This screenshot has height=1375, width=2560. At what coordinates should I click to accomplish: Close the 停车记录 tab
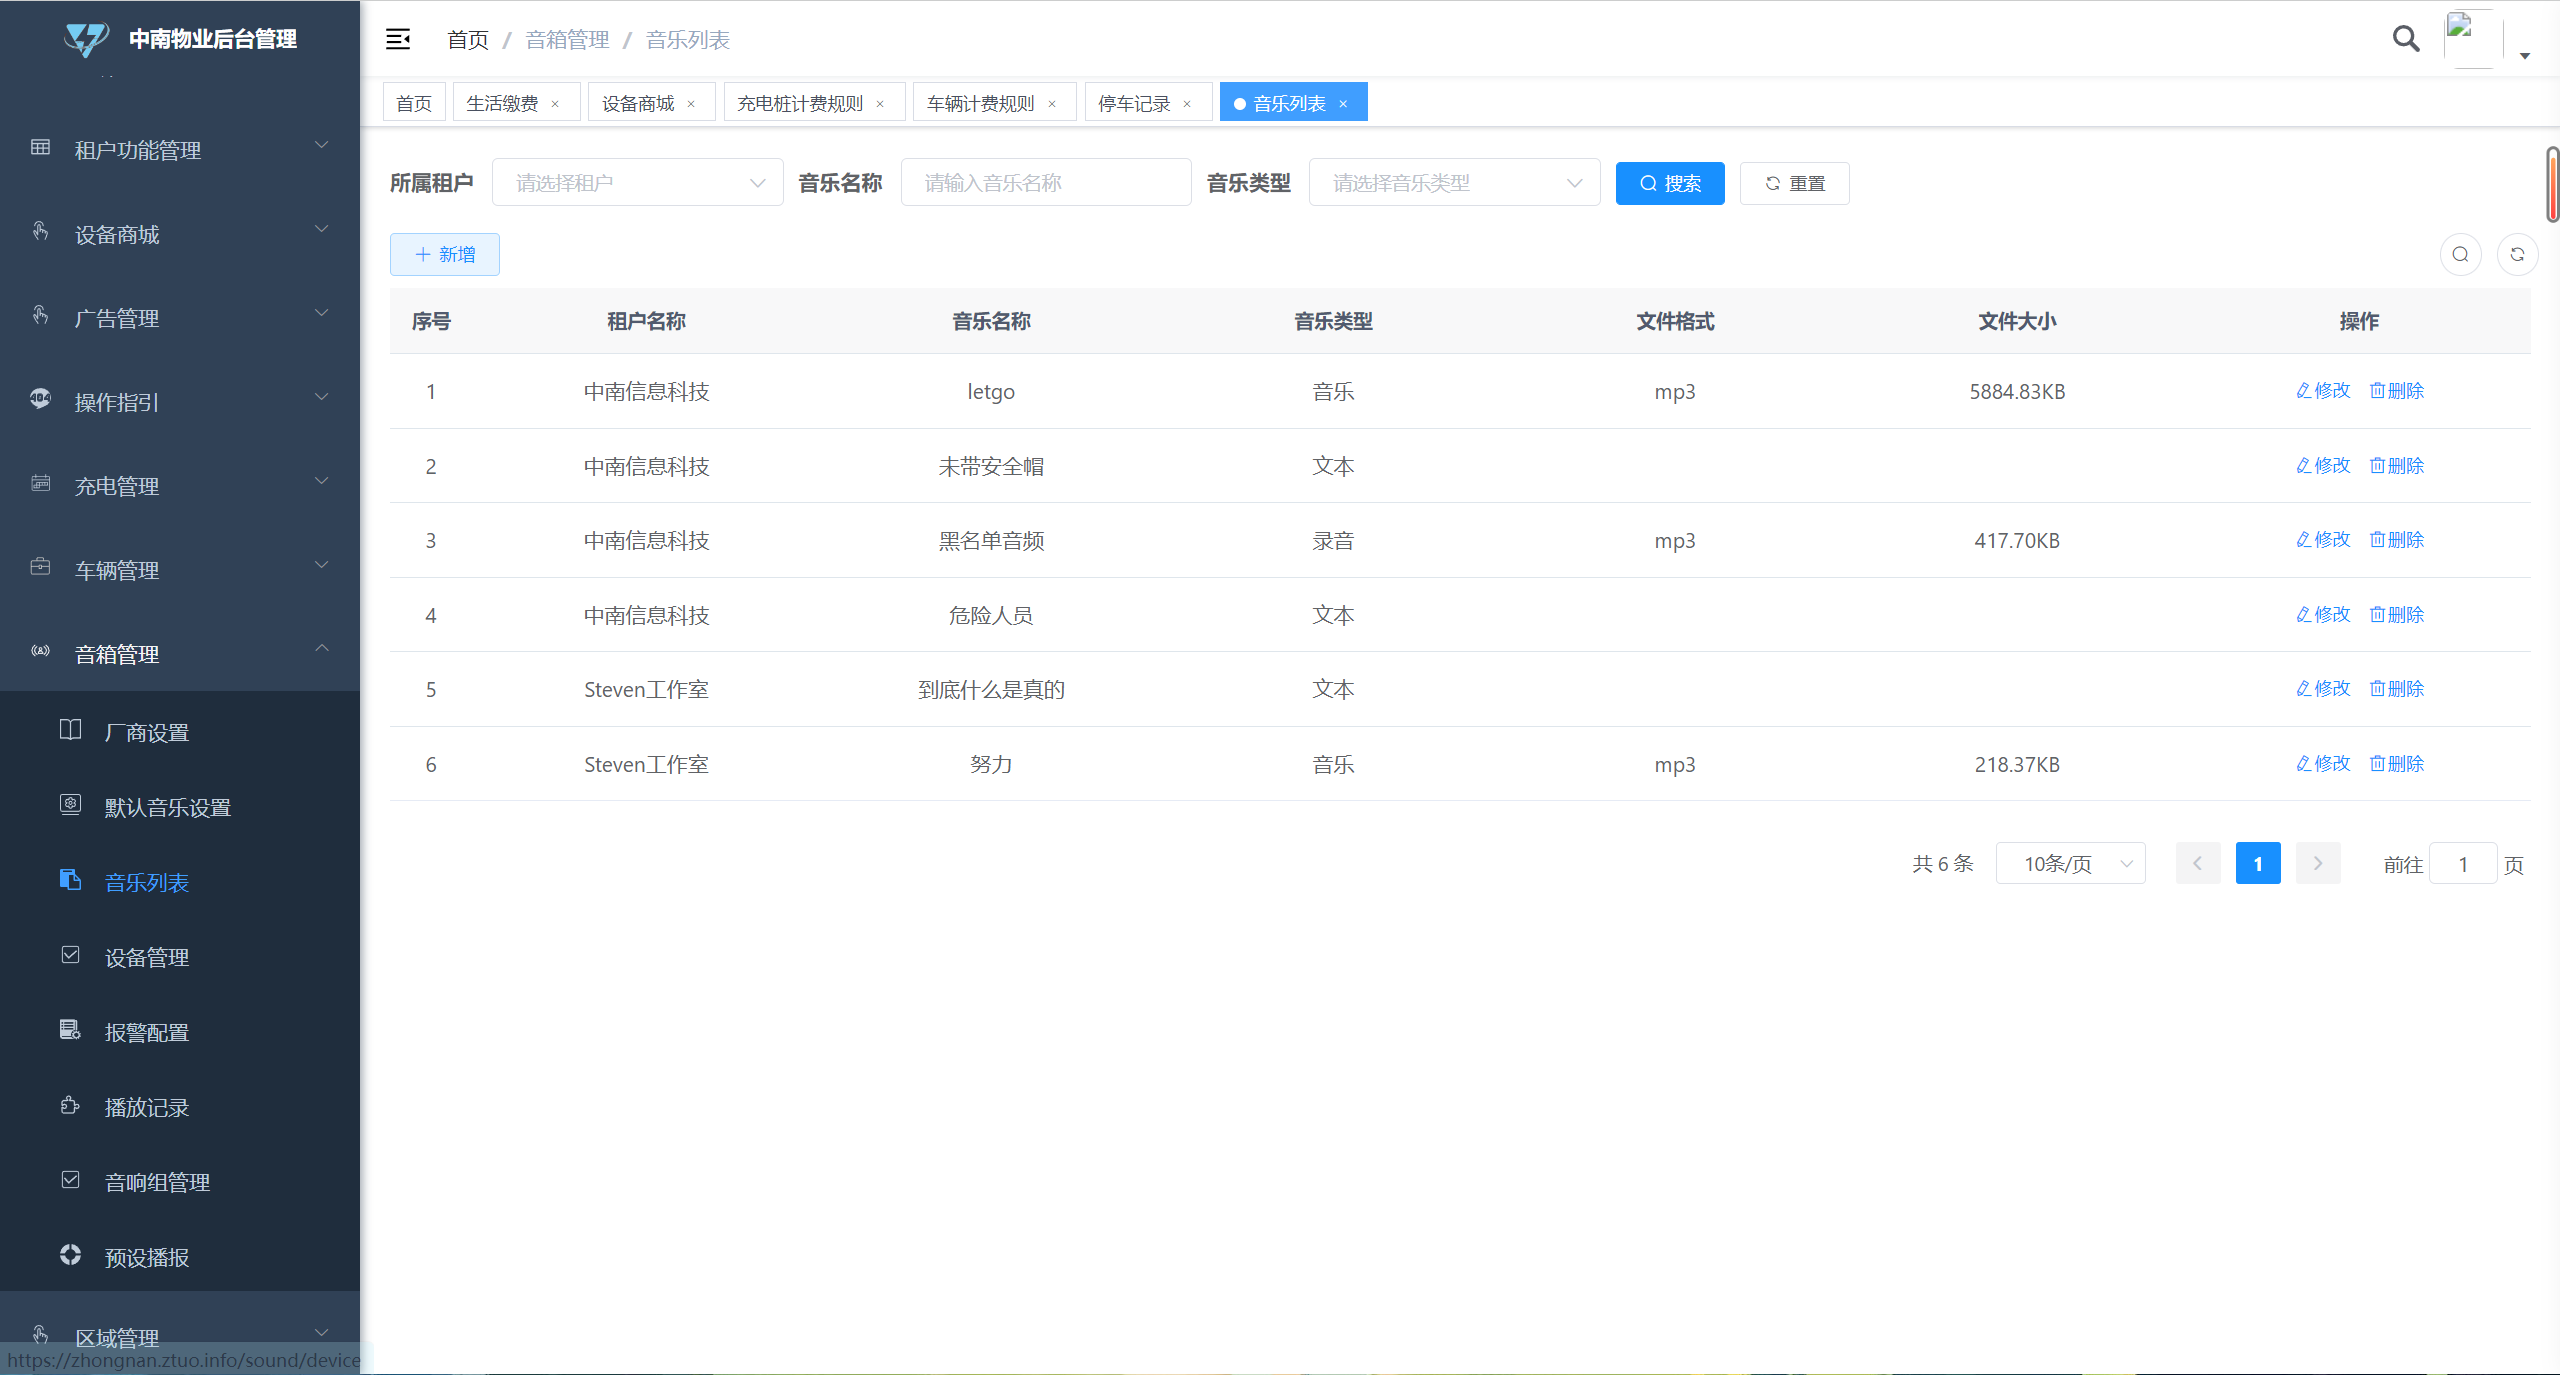(1187, 104)
